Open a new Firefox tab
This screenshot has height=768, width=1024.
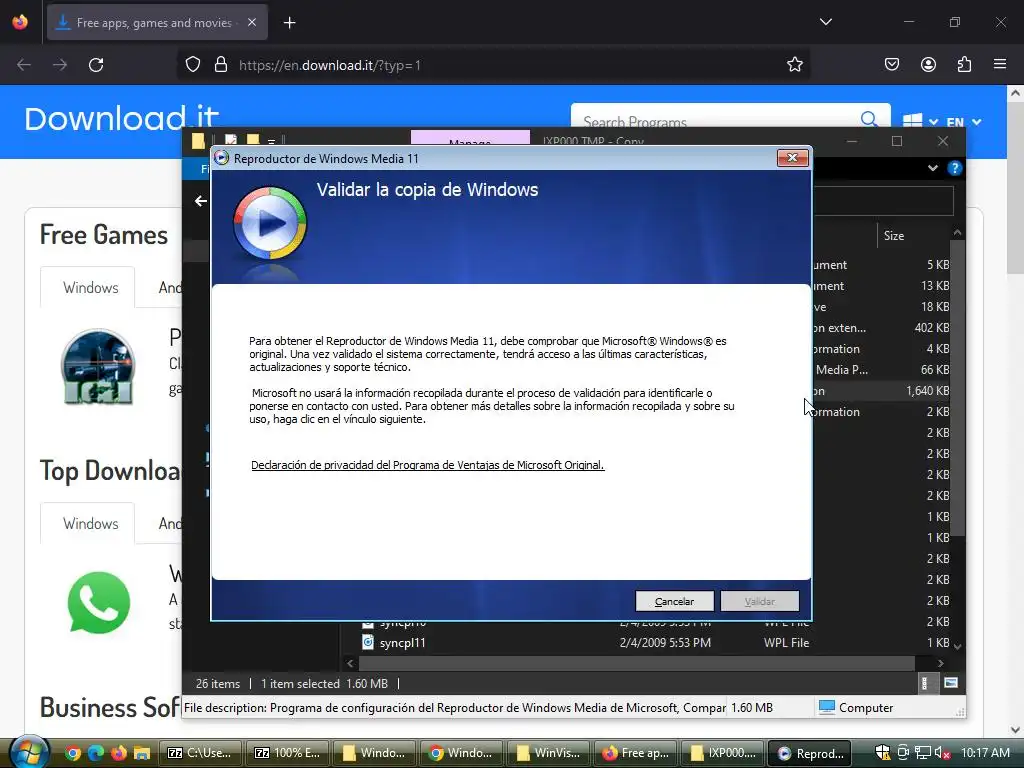point(289,23)
